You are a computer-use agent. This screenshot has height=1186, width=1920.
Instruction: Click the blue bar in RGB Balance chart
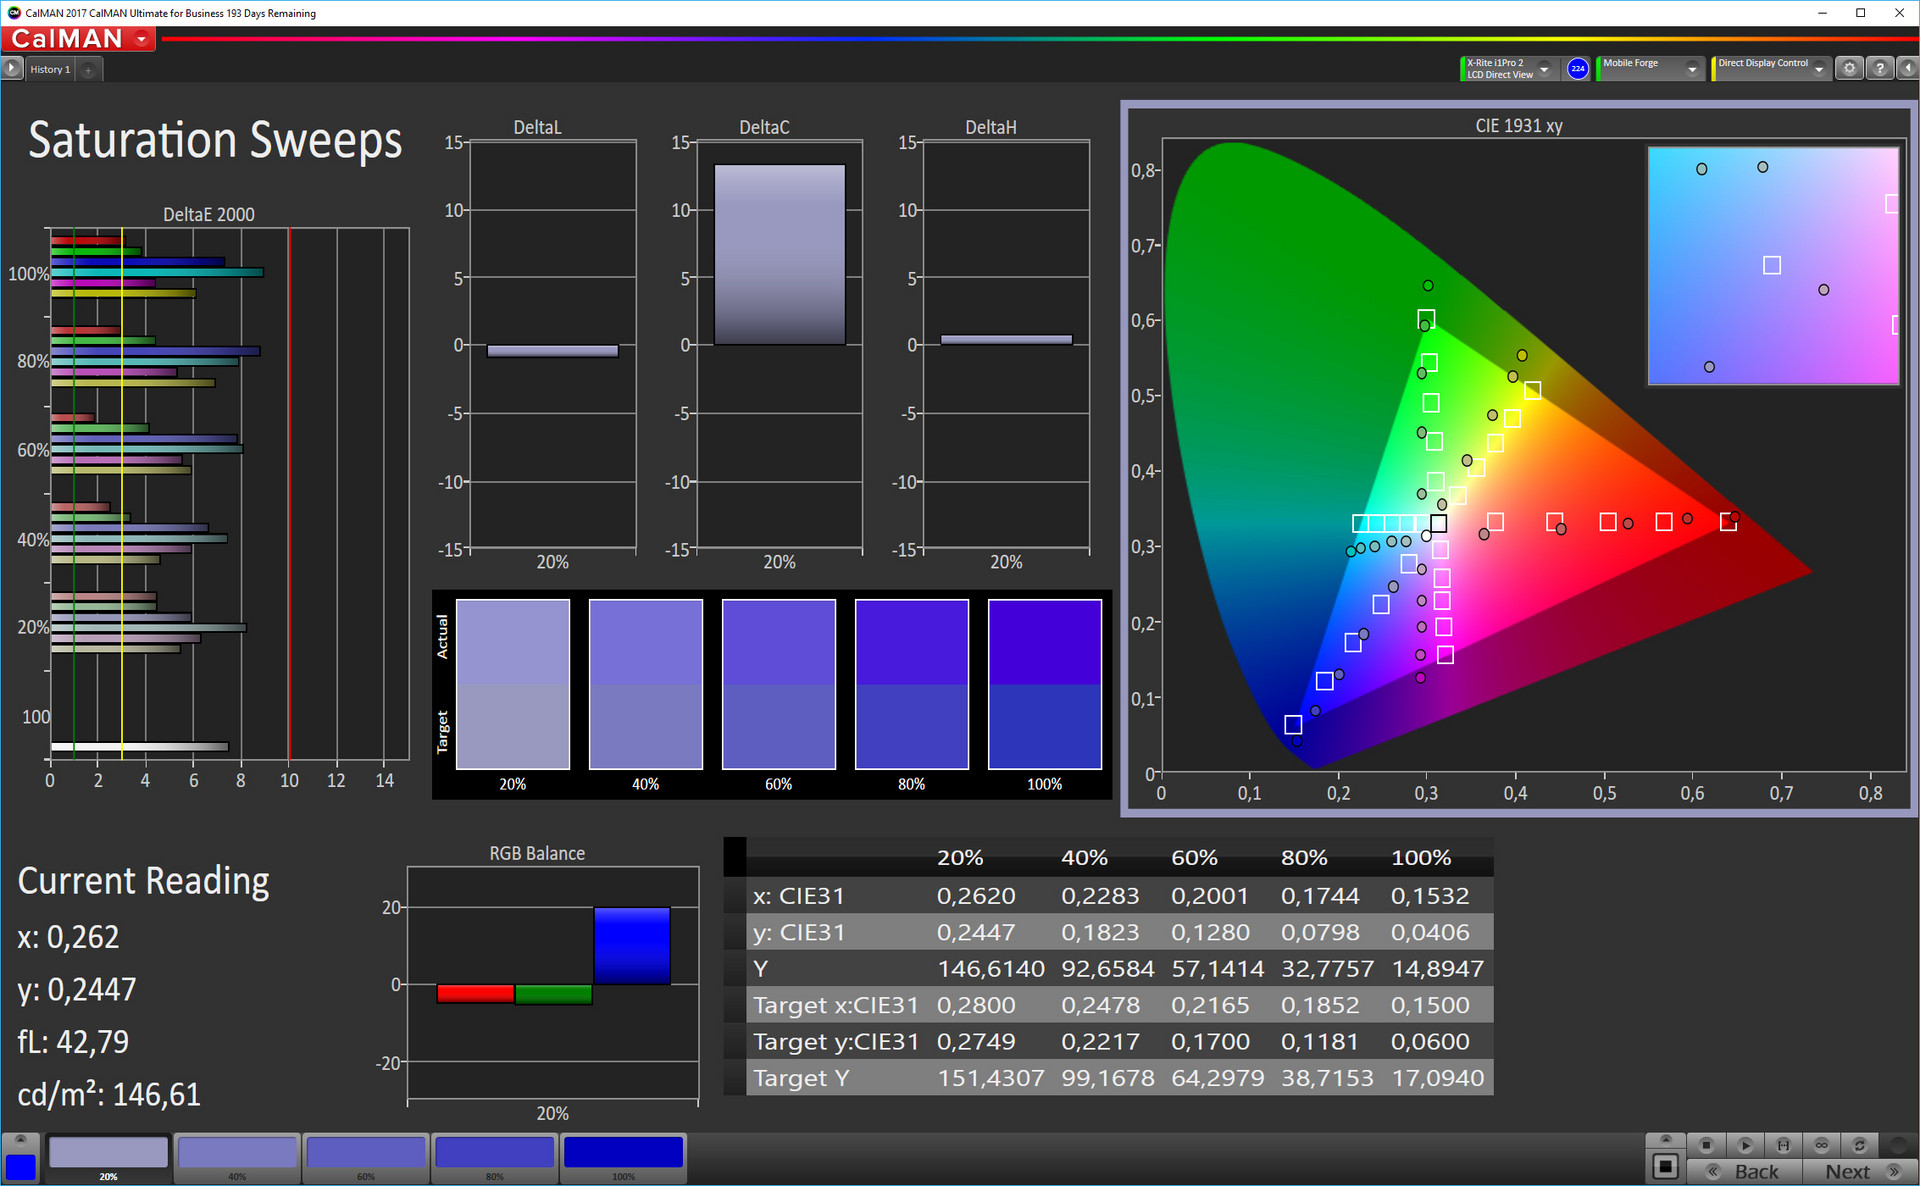pyautogui.click(x=632, y=946)
